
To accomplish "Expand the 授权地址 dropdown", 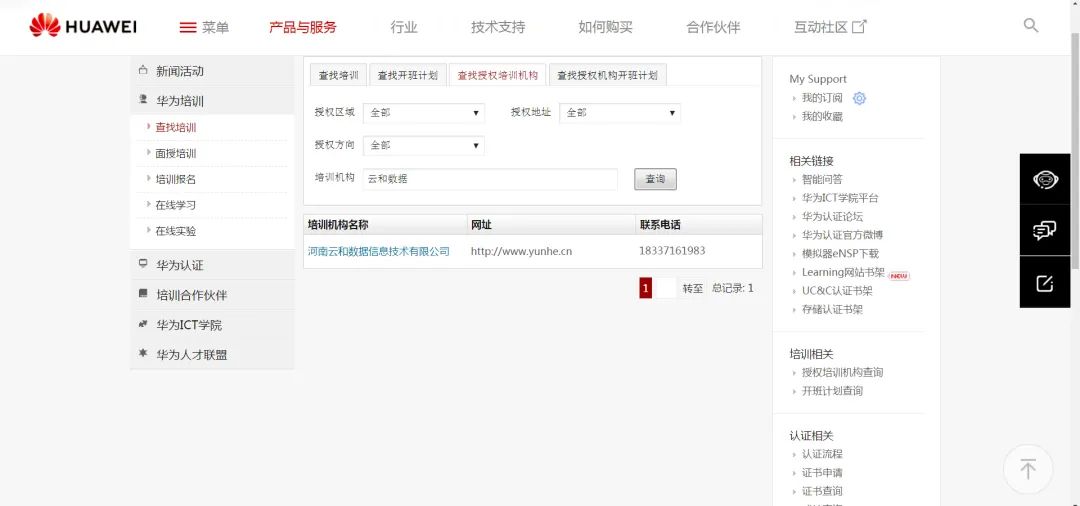I will [620, 113].
